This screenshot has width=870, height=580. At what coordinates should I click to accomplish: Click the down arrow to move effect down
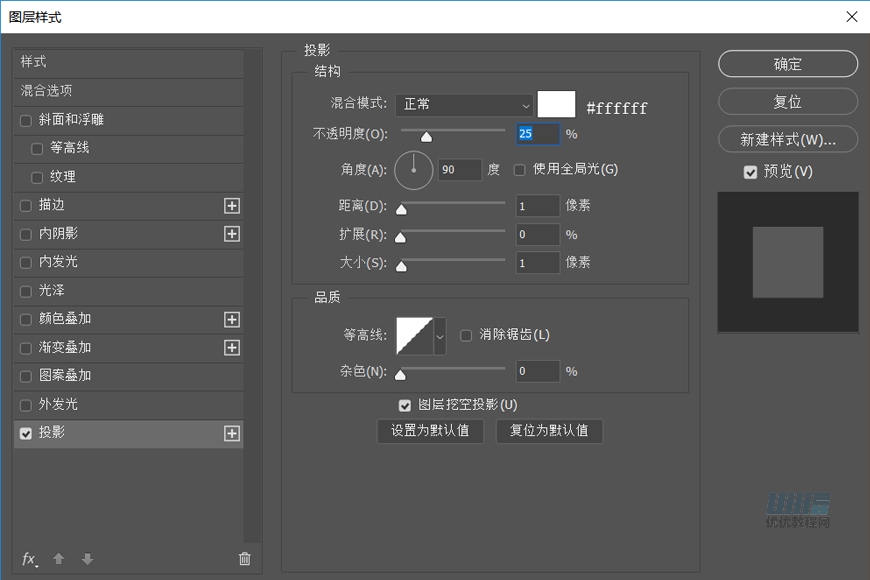point(87,559)
